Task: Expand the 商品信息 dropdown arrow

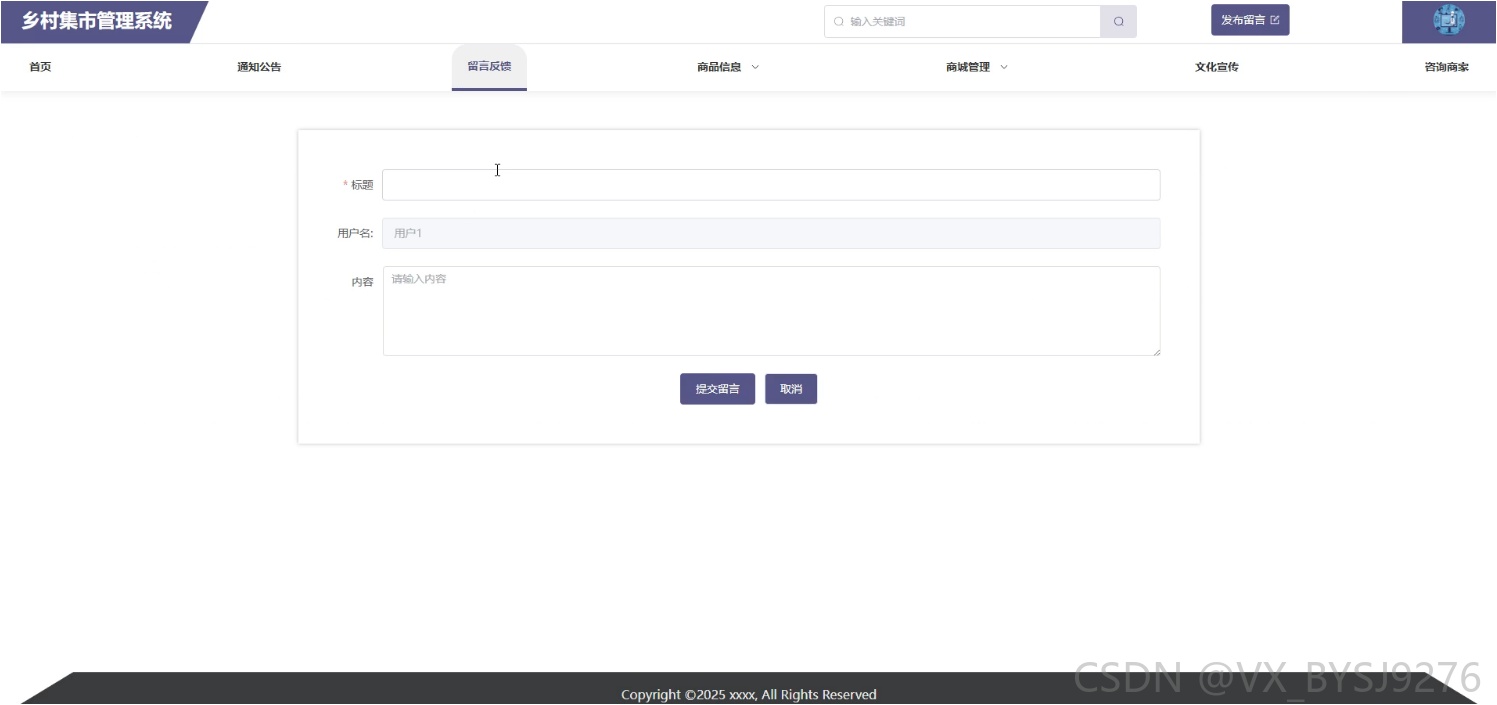Action: tap(755, 67)
